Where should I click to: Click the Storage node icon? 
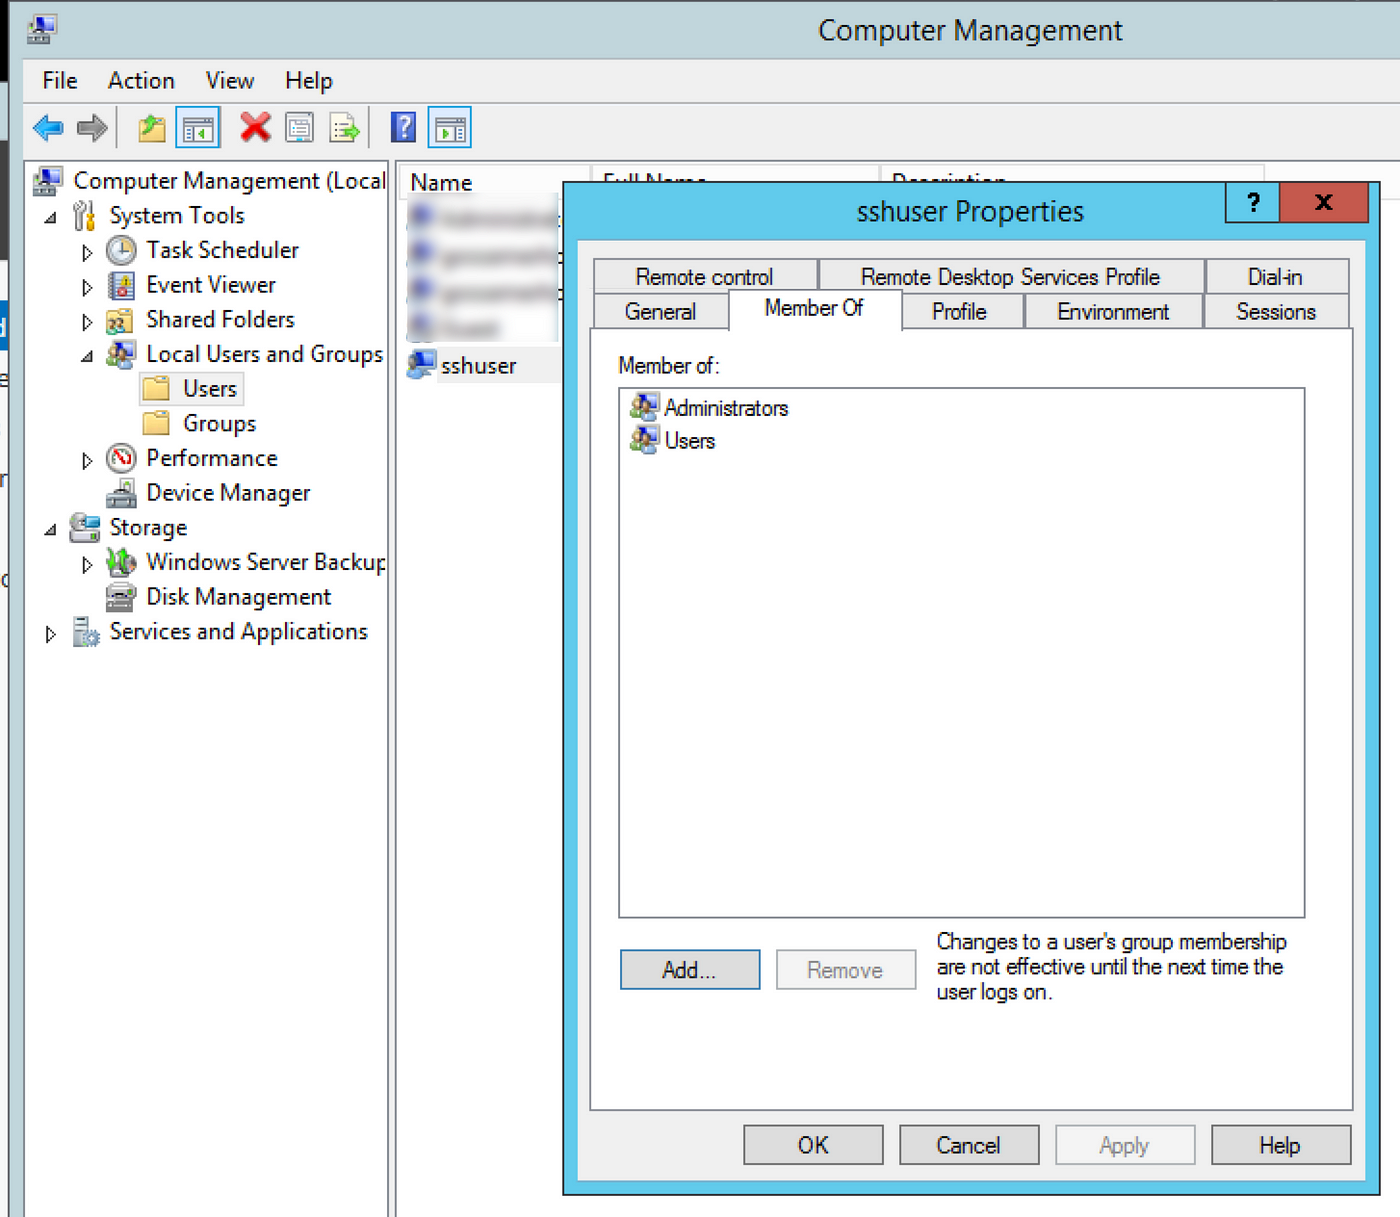point(85,527)
